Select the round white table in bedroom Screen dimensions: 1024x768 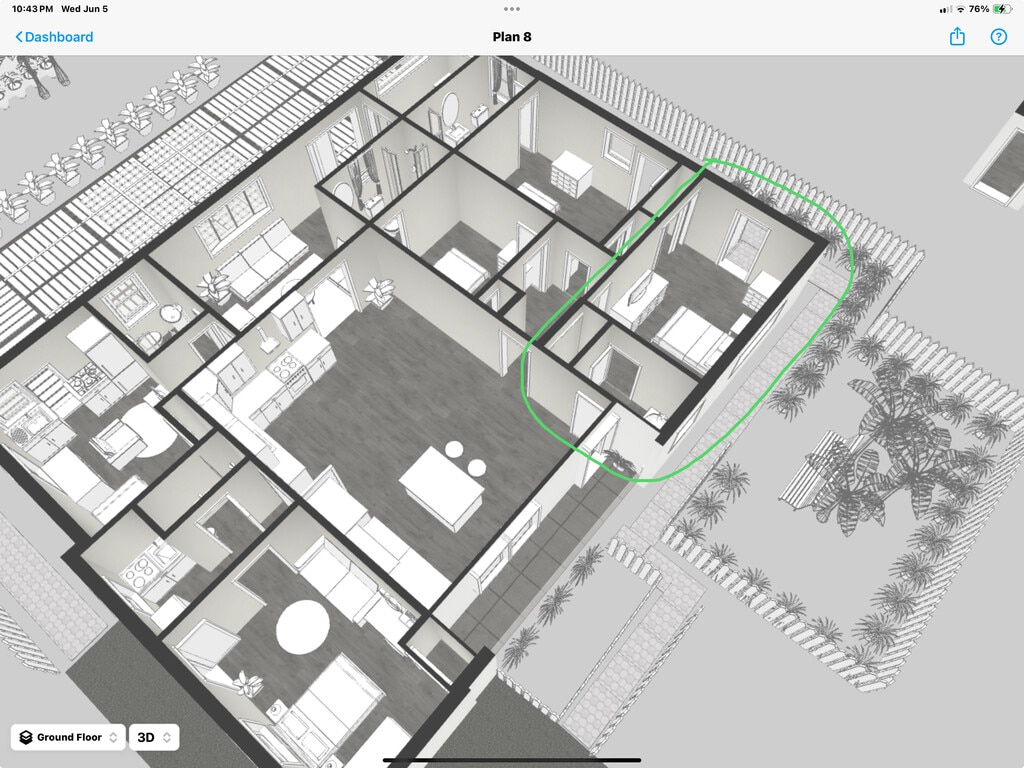[302, 627]
